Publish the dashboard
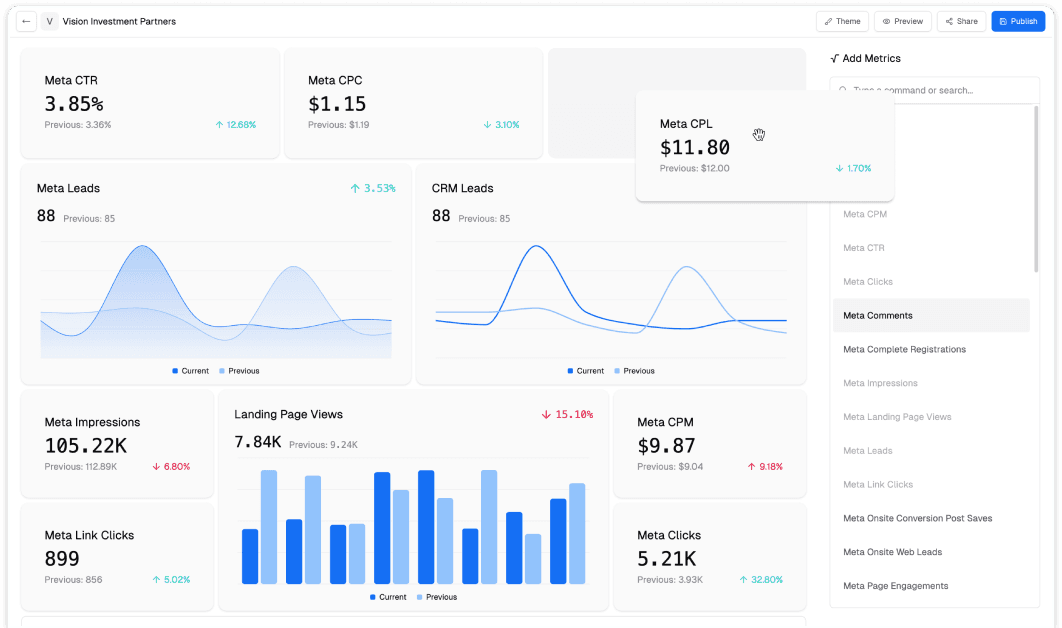The width and height of the screenshot is (1062, 628). [1018, 21]
